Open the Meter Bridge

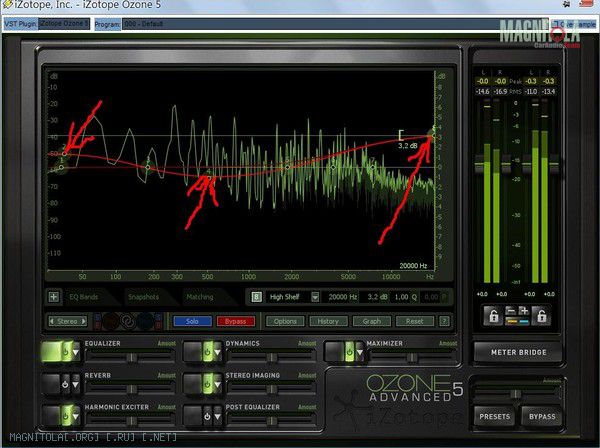518,352
